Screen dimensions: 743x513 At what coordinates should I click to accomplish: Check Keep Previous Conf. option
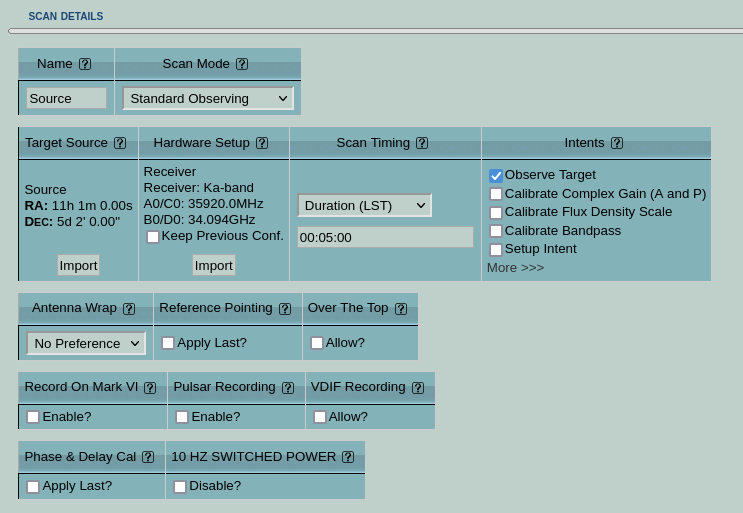[153, 237]
